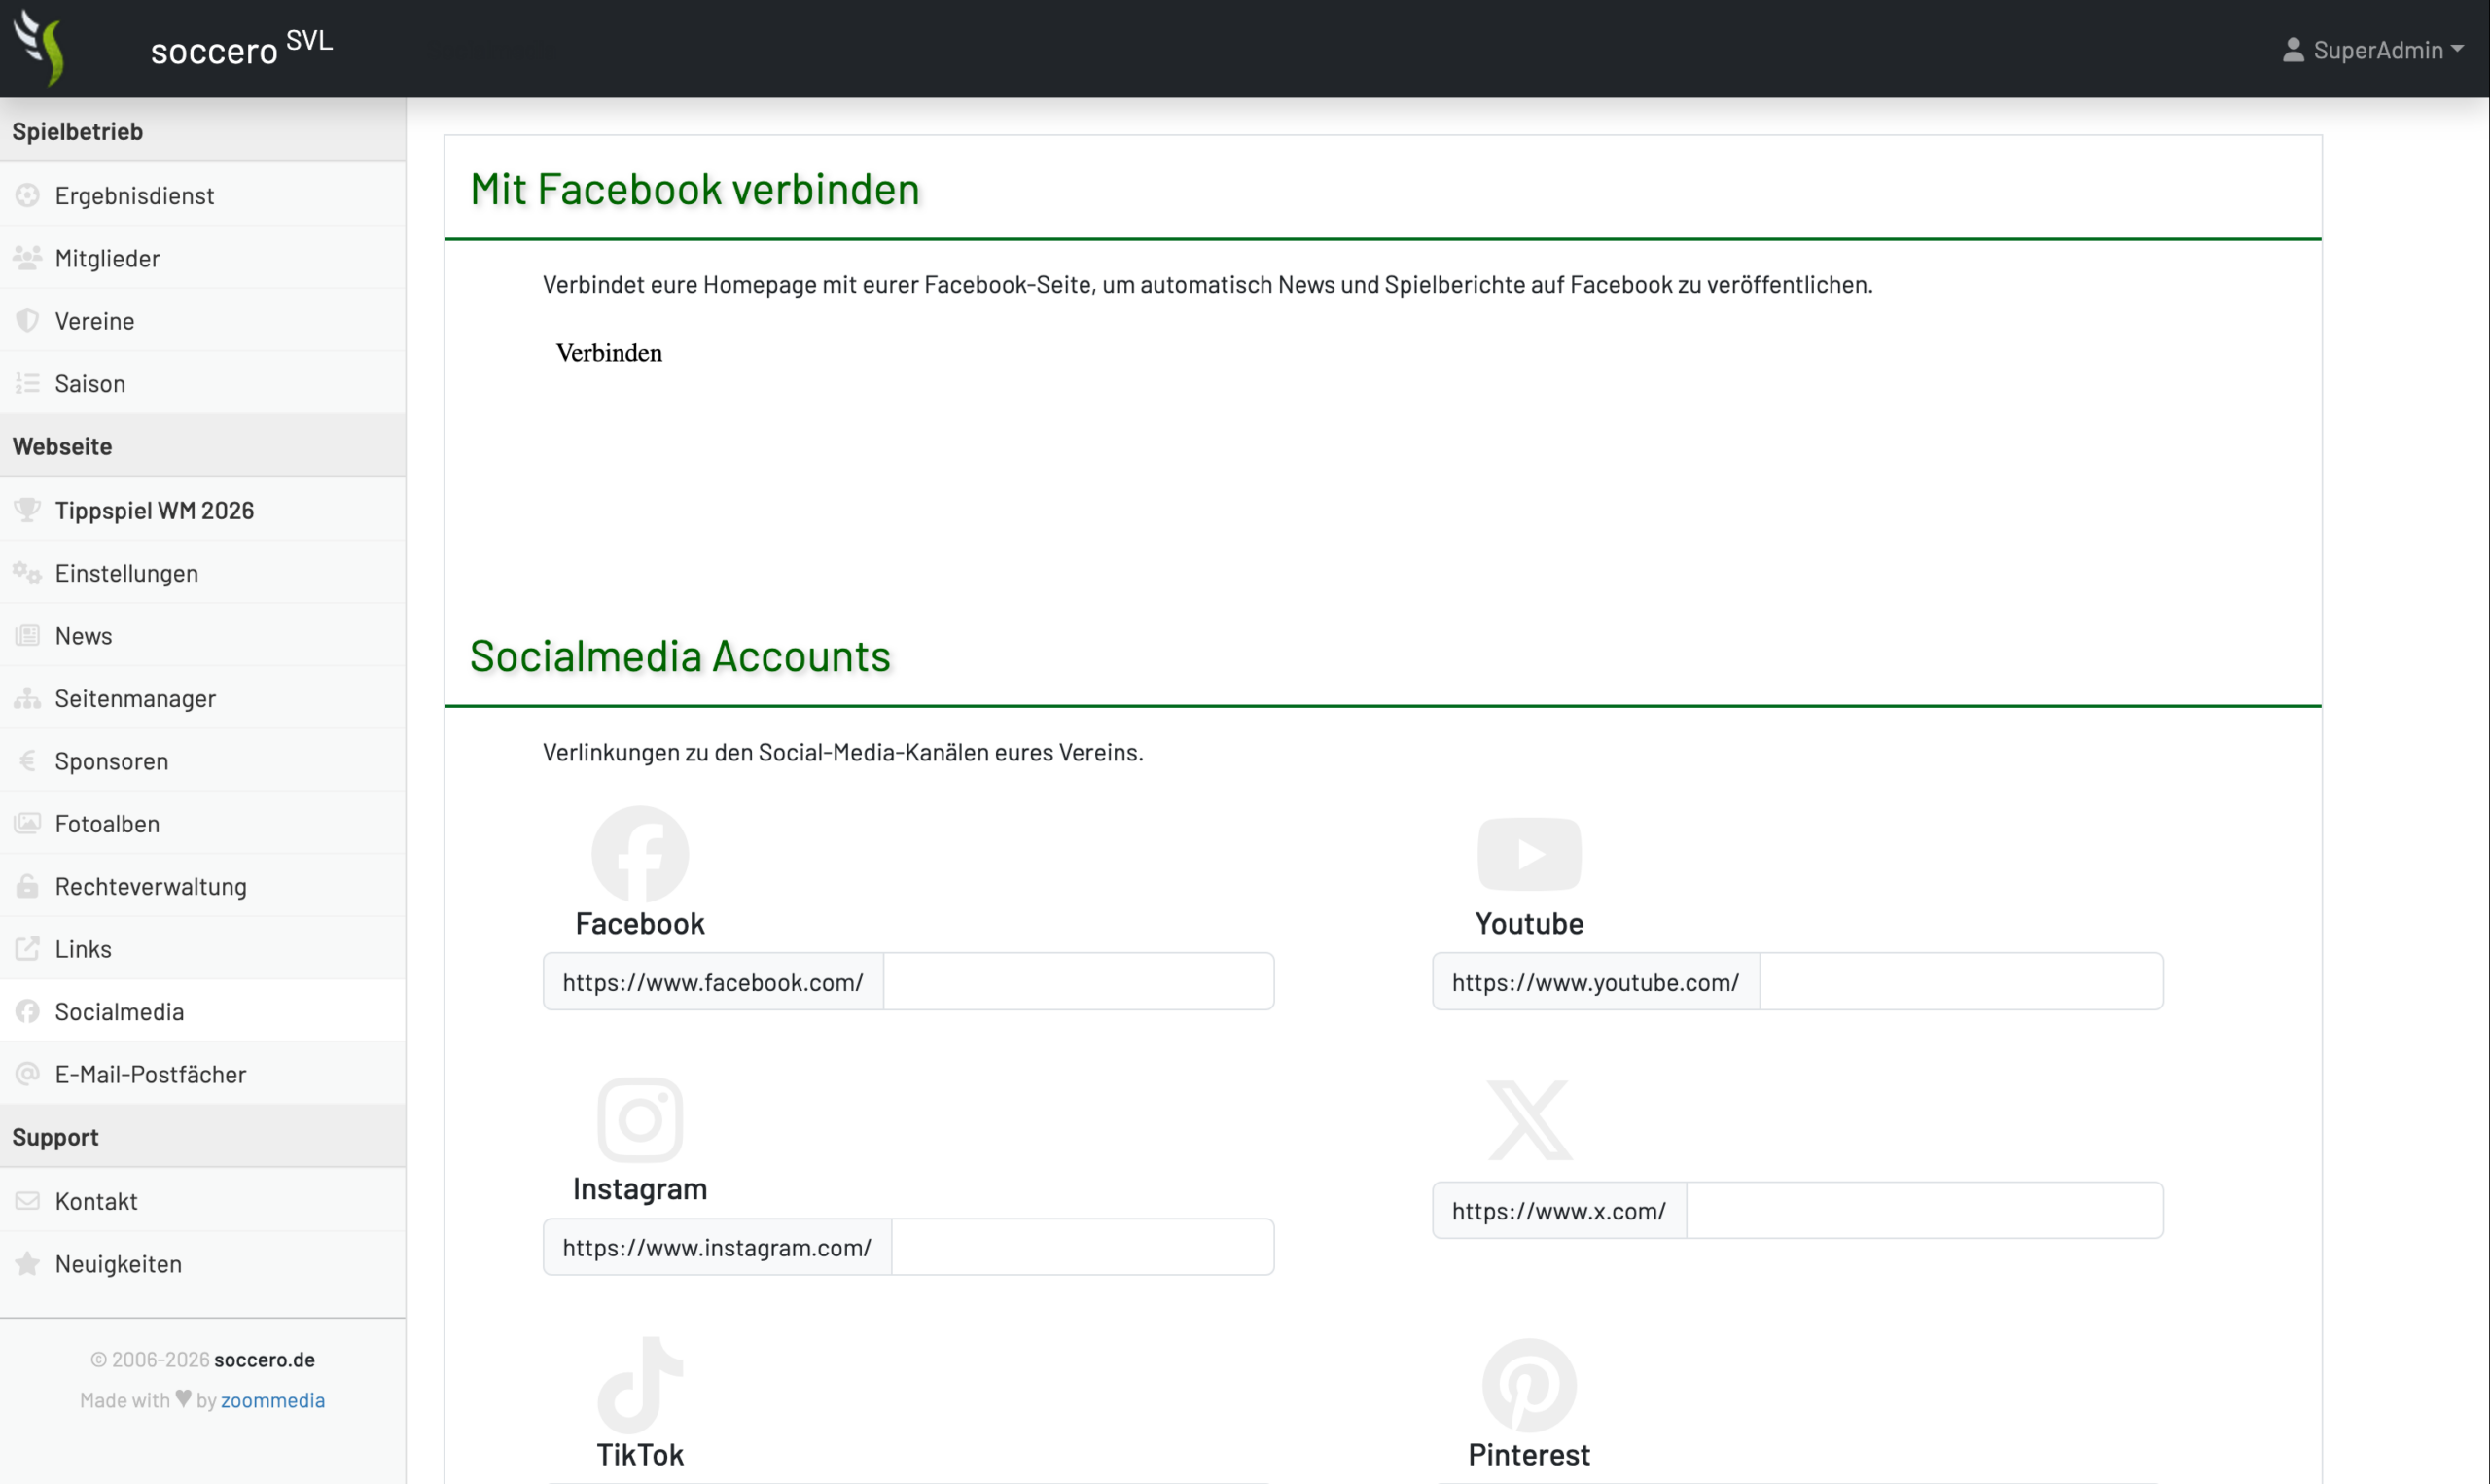
Task: Click the Socialmedia Facebook sidebar icon
Action: tap(27, 1012)
